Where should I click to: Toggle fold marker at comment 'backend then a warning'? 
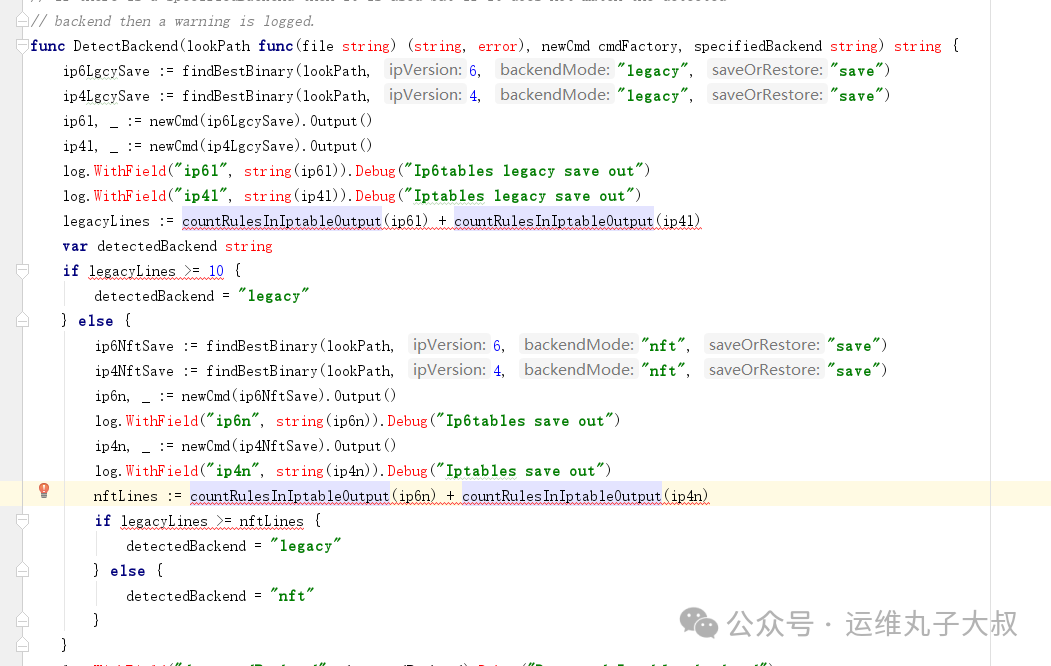click(x=22, y=21)
